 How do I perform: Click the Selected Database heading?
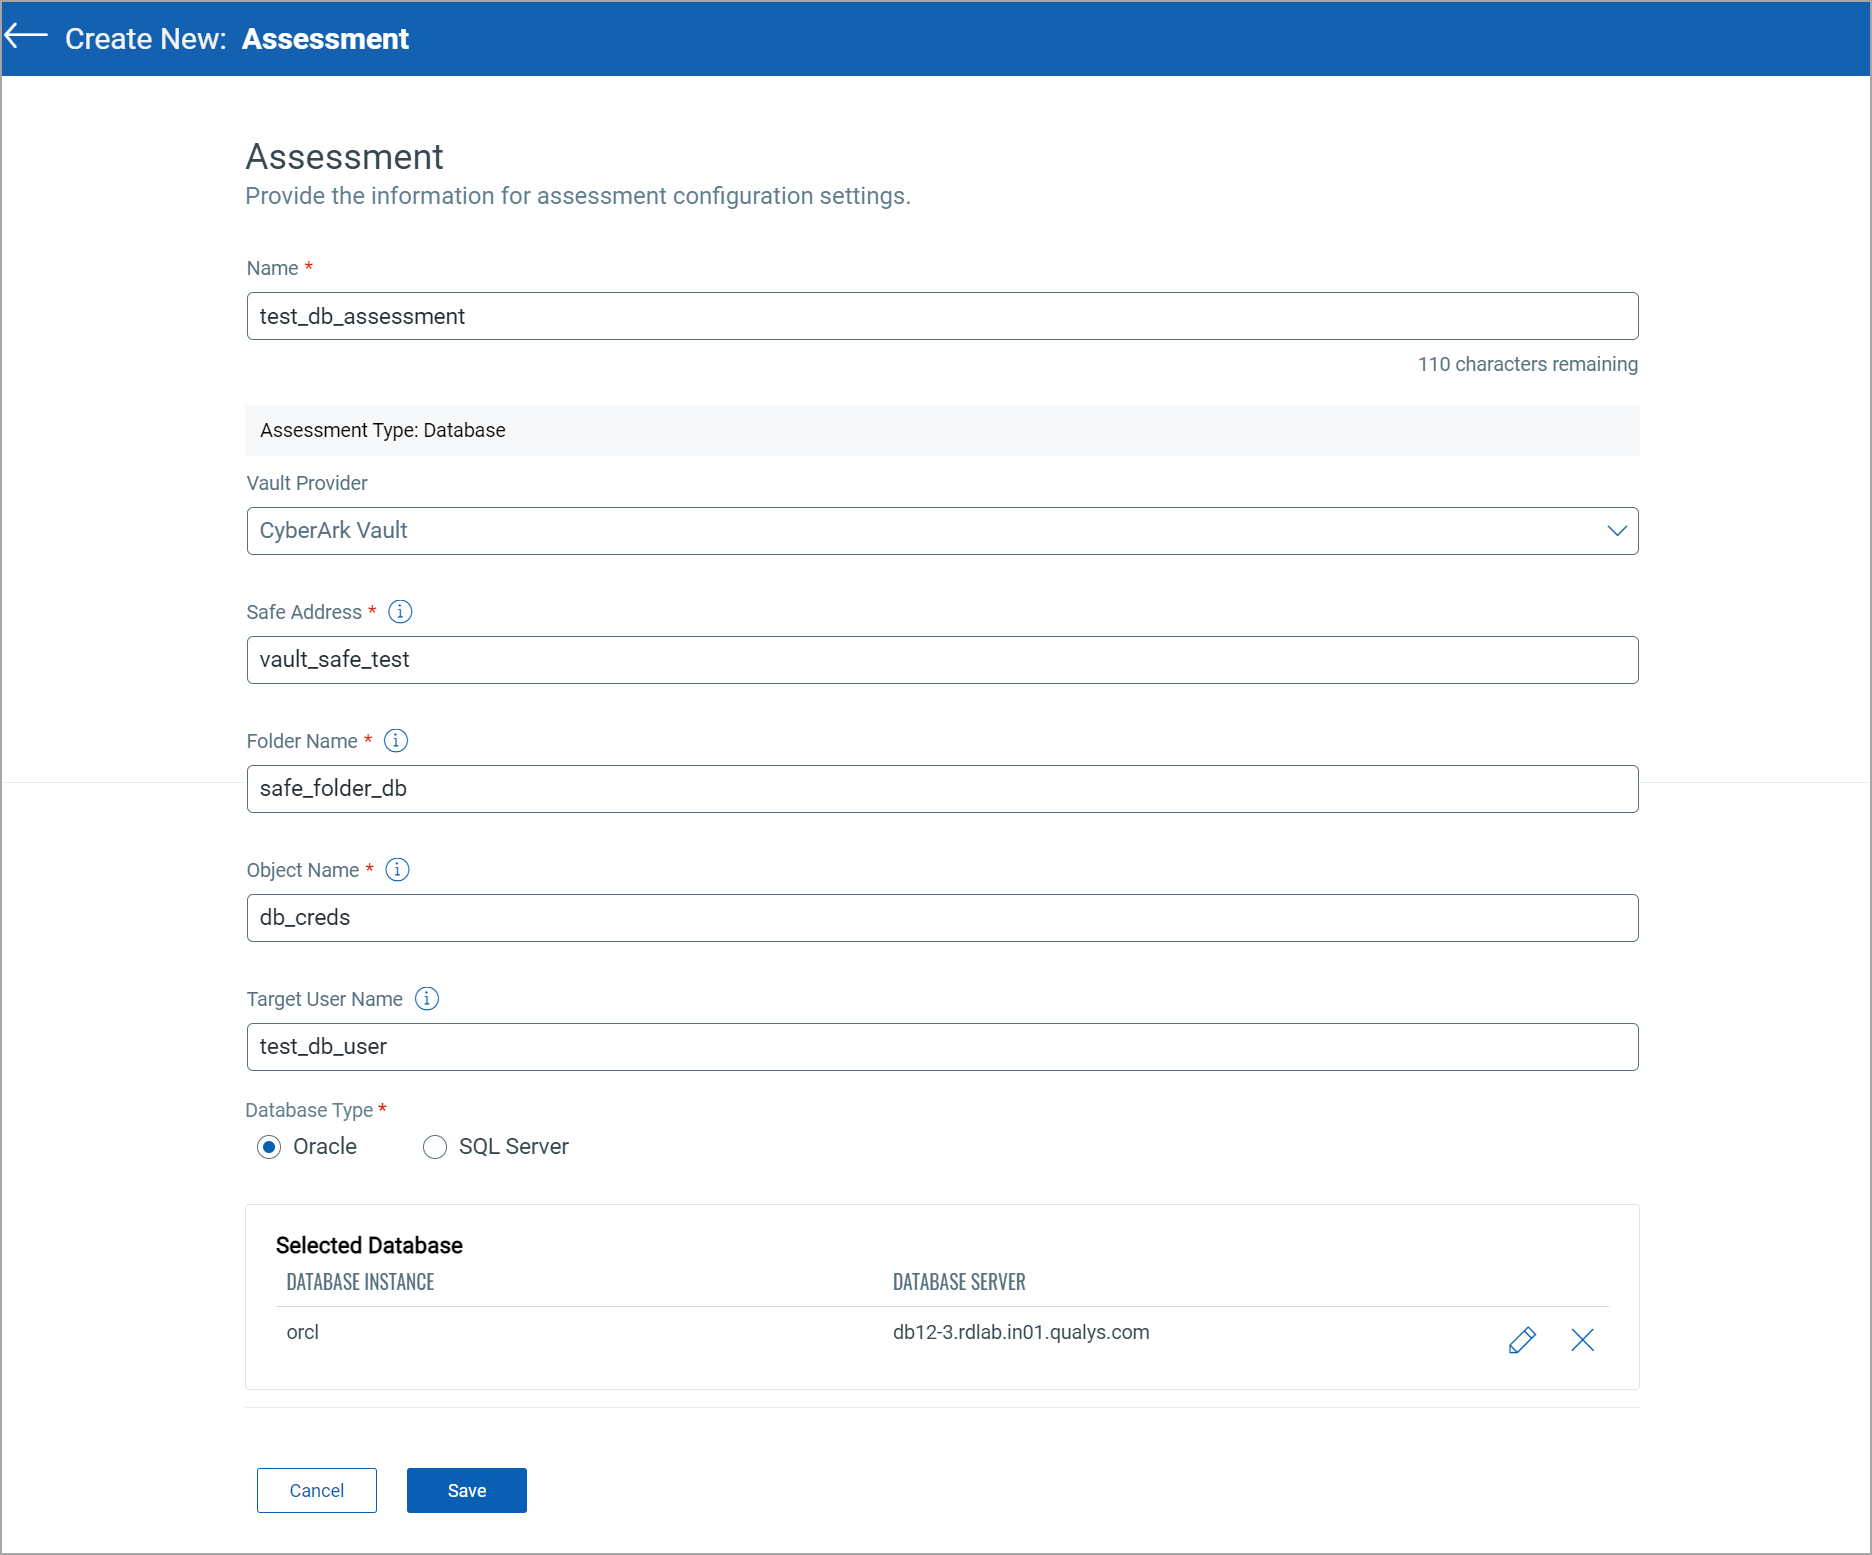[x=369, y=1245]
